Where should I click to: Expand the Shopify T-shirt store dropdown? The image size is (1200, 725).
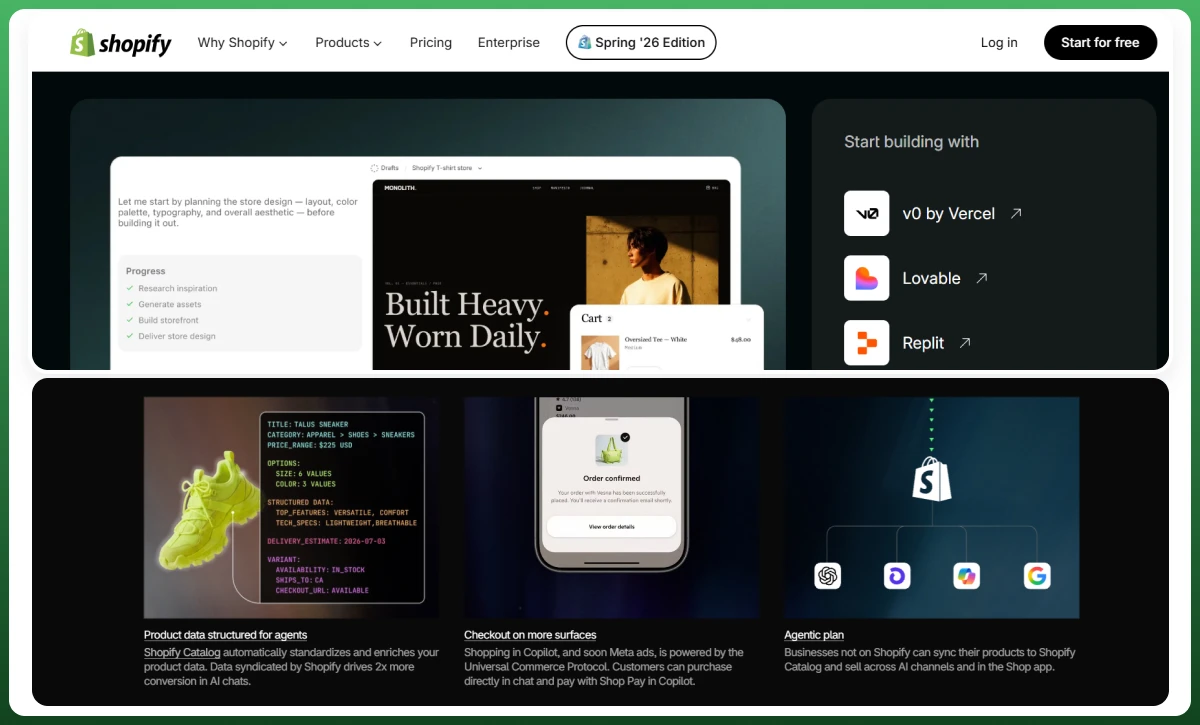[447, 168]
